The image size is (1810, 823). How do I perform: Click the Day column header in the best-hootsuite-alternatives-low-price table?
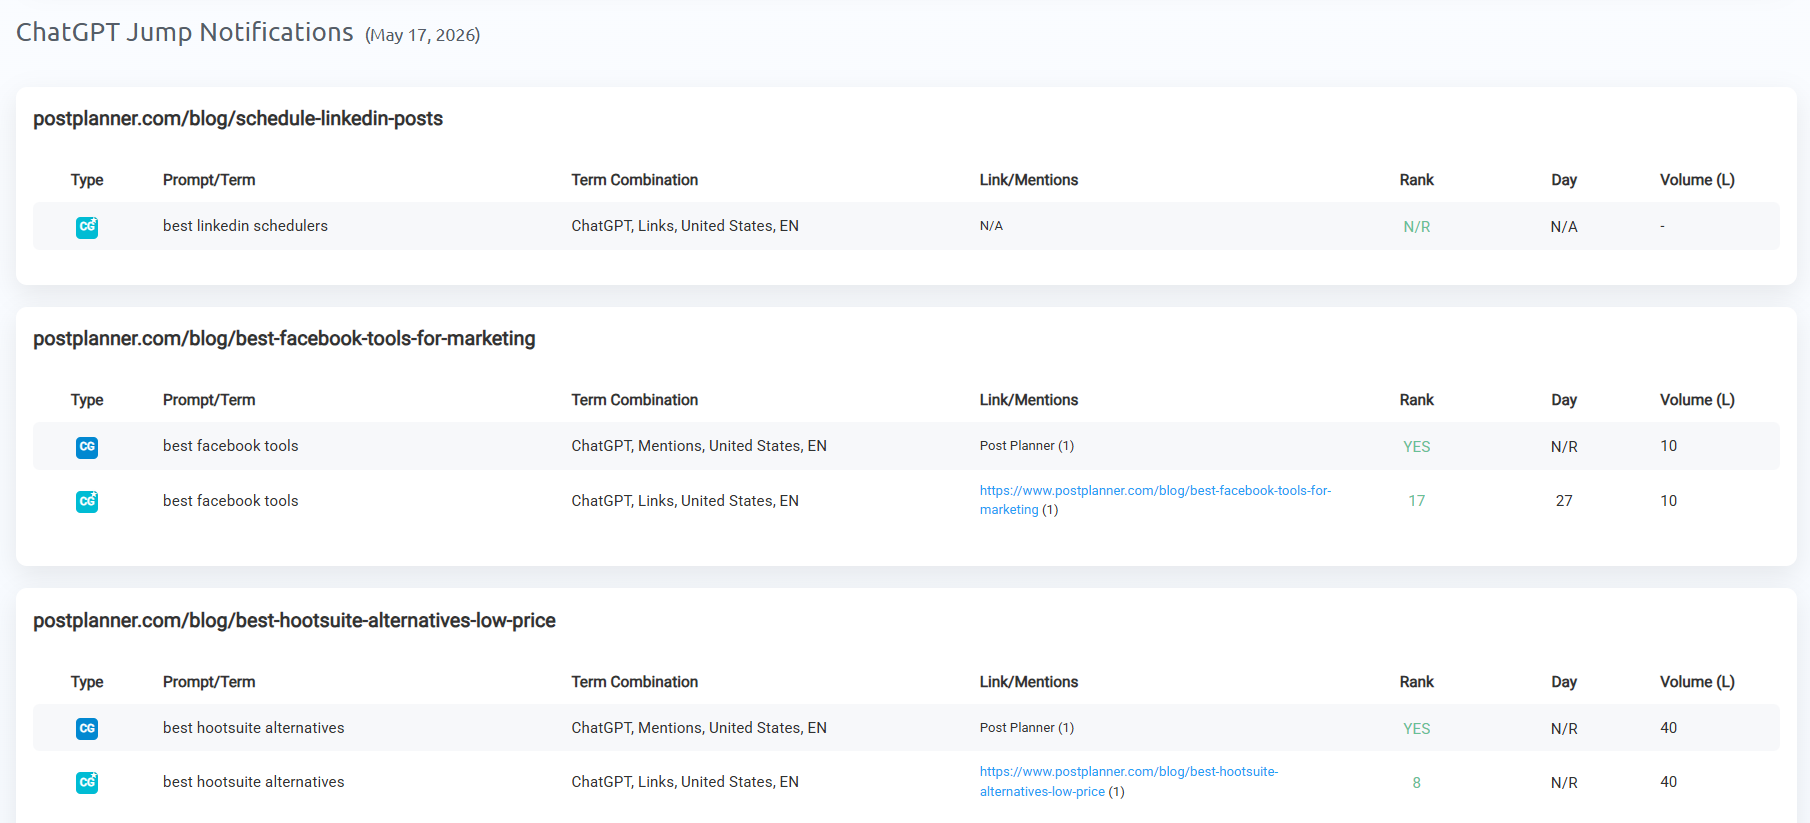[1564, 682]
